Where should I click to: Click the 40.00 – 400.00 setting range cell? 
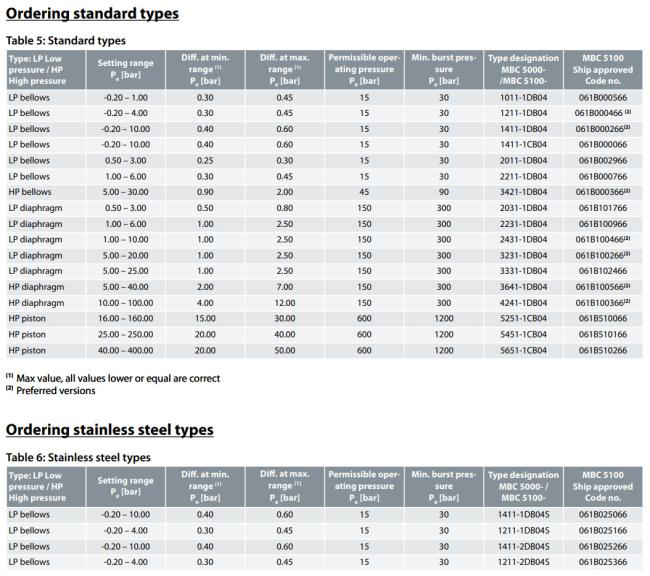coord(126,350)
